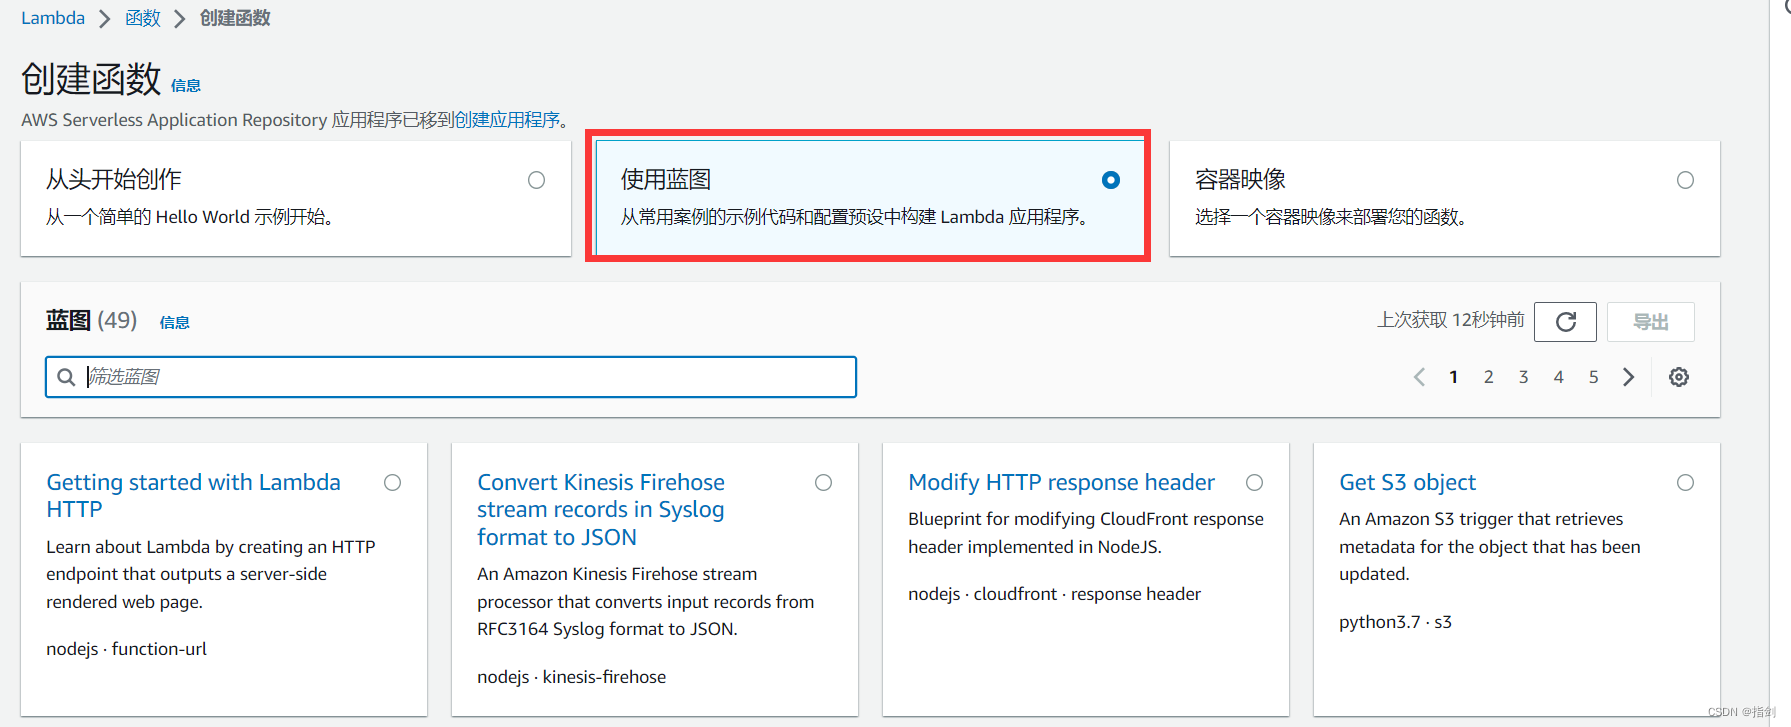Select the 容器映像 radio option

click(x=1686, y=180)
